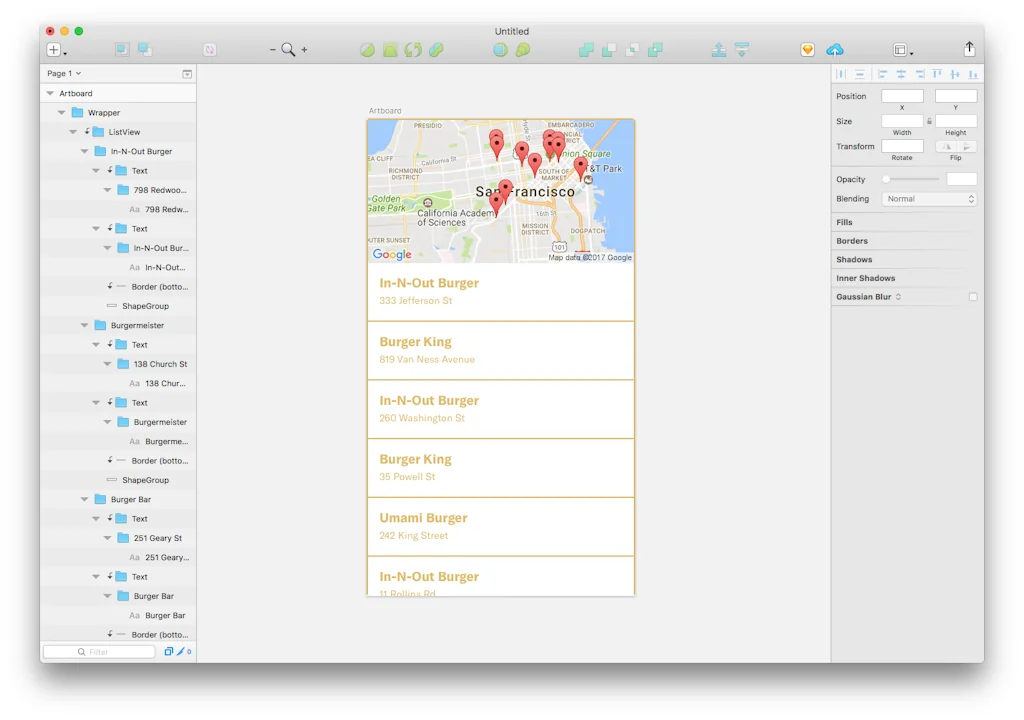Open the Blending mode dropdown
1024x720 pixels.
pyautogui.click(x=929, y=199)
